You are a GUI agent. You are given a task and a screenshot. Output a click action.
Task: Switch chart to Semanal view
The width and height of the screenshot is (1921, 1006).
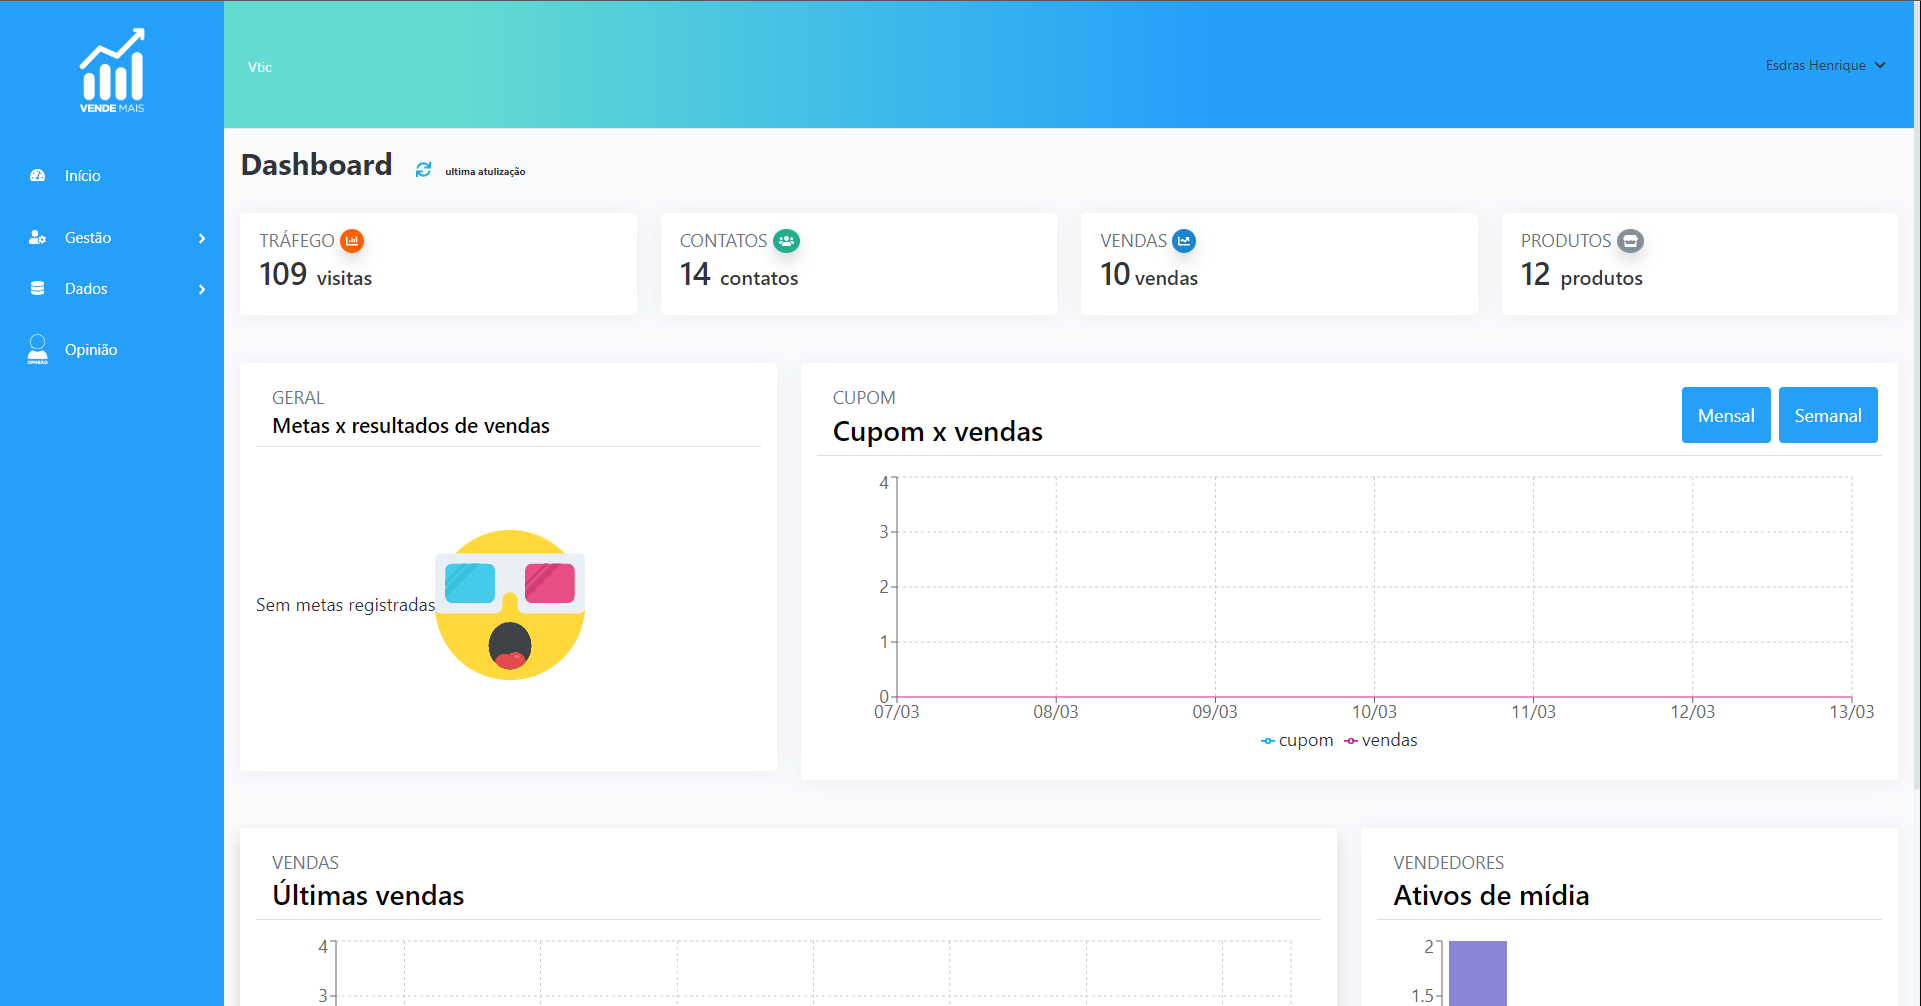[x=1827, y=415]
